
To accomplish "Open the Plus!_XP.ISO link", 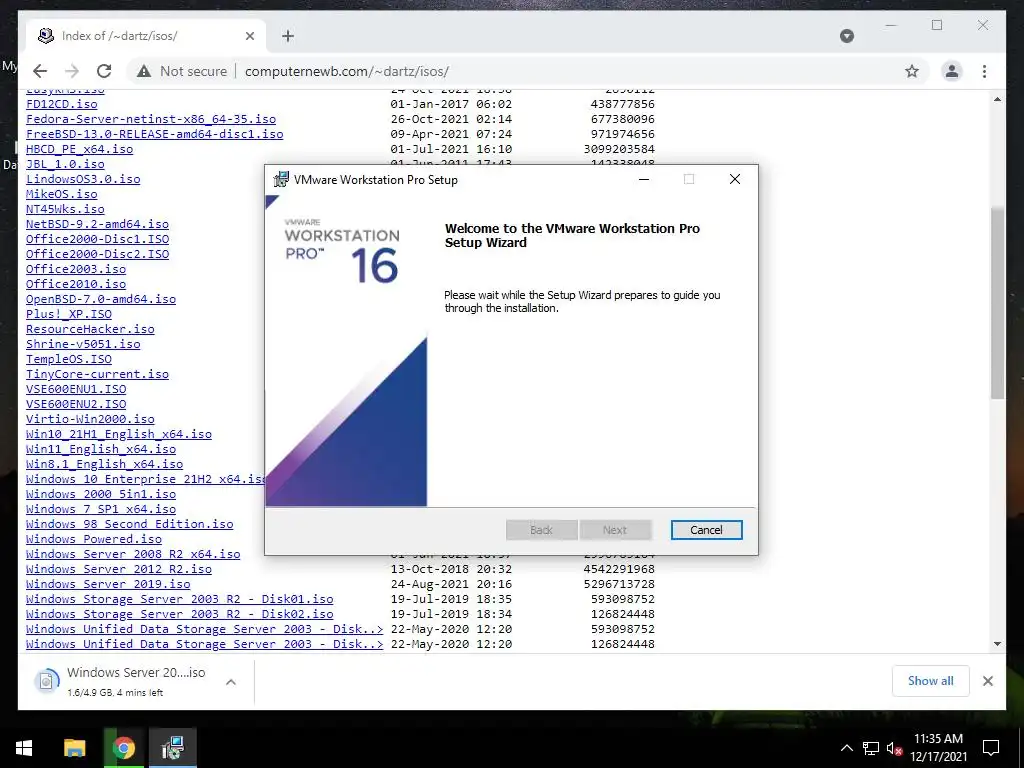I will [x=69, y=314].
